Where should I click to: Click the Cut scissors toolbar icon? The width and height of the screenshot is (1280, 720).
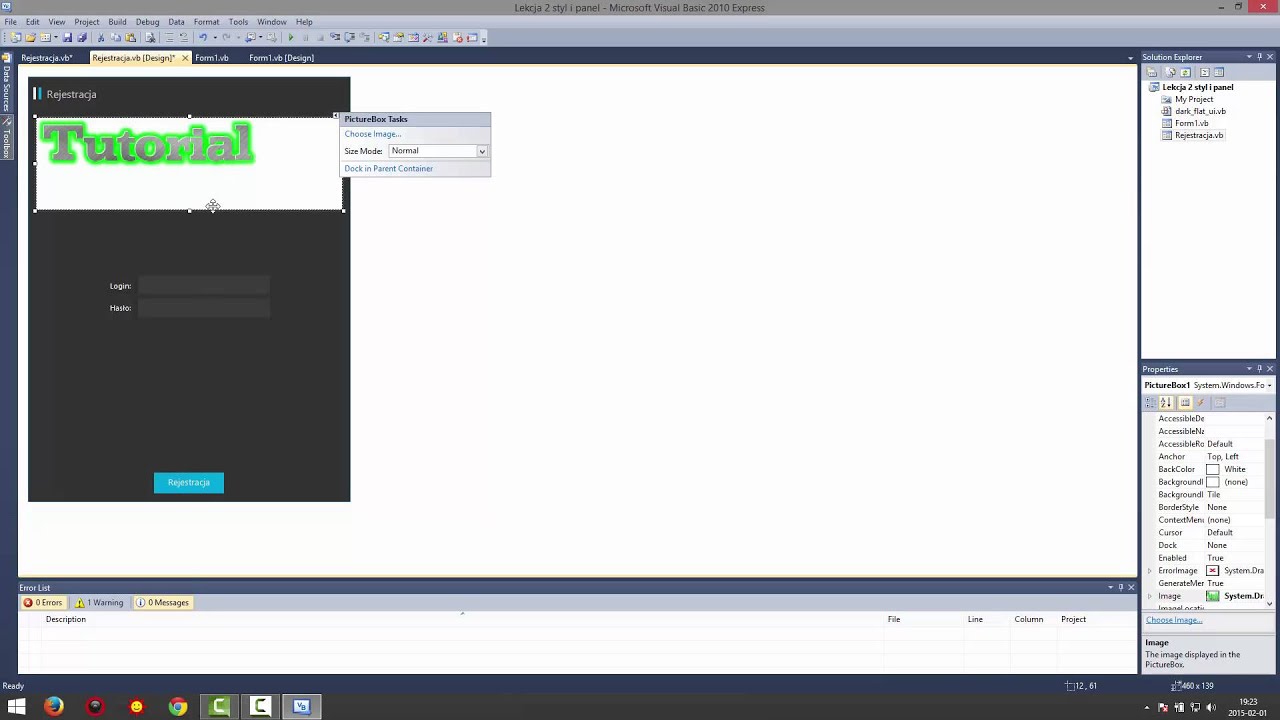101,38
